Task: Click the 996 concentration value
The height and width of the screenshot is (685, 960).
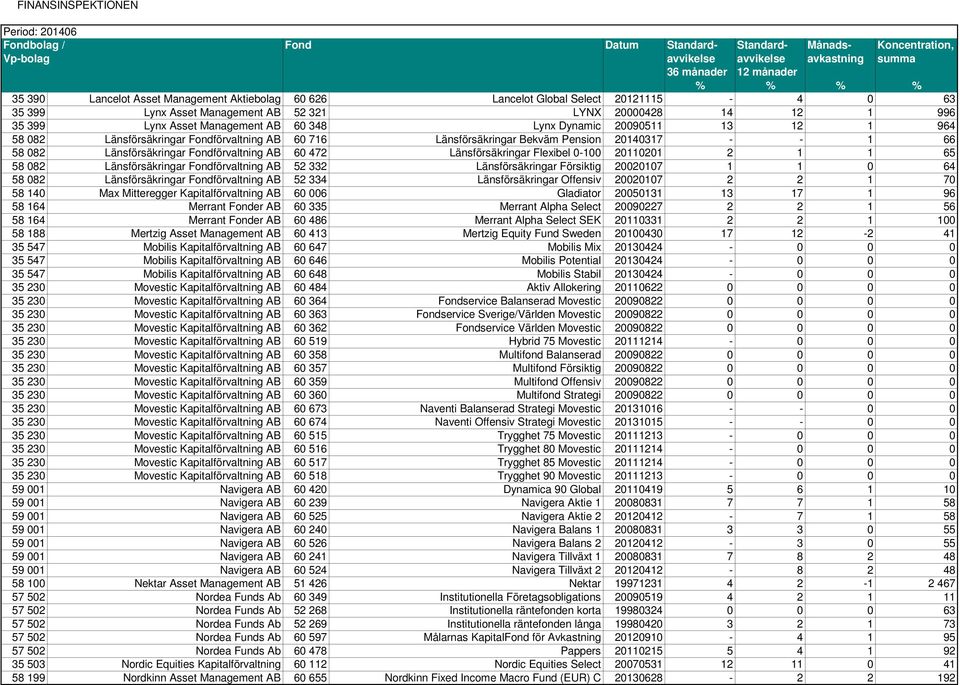Action: point(917,113)
